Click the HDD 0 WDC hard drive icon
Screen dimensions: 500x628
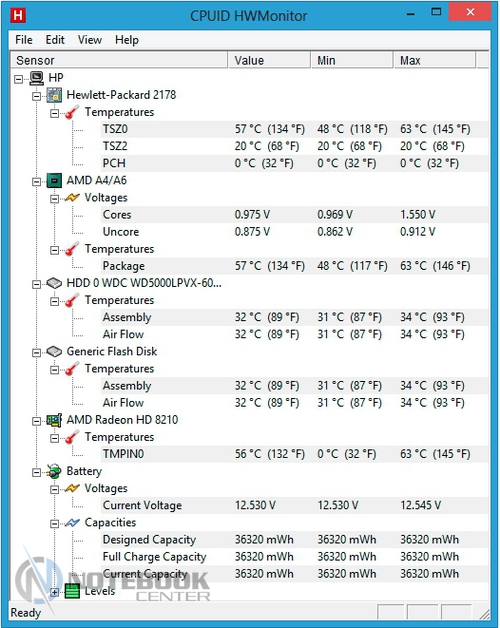(54, 284)
